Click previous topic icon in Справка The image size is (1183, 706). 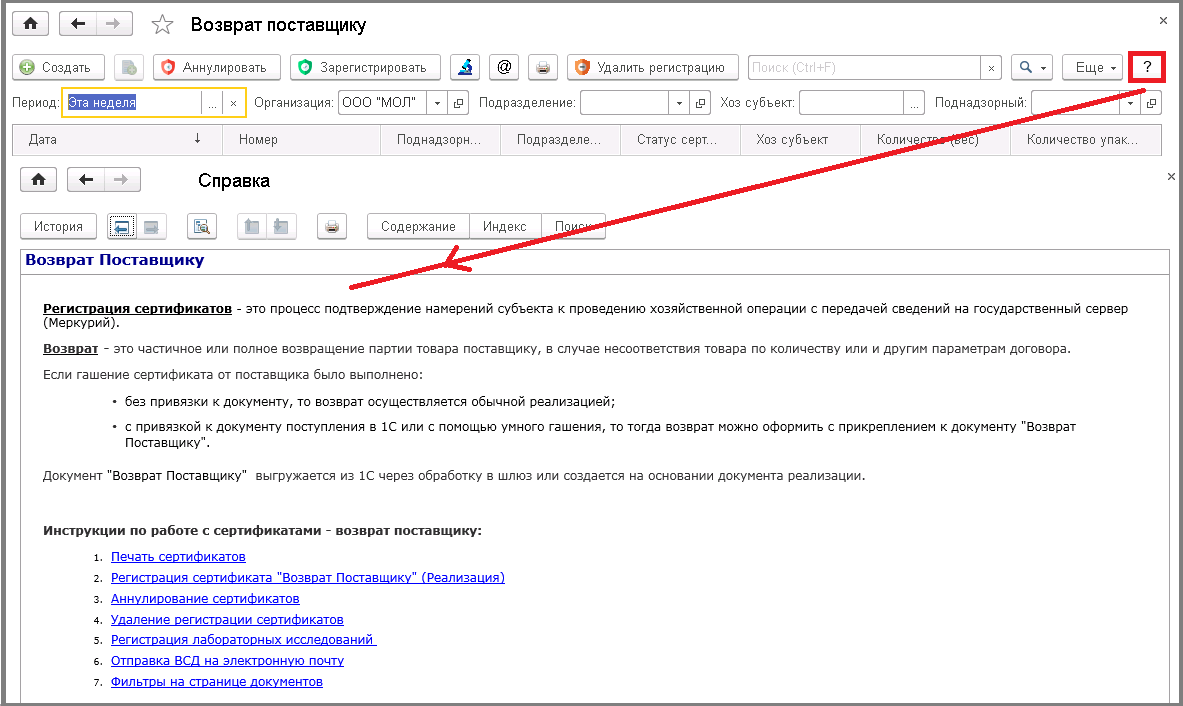(252, 226)
